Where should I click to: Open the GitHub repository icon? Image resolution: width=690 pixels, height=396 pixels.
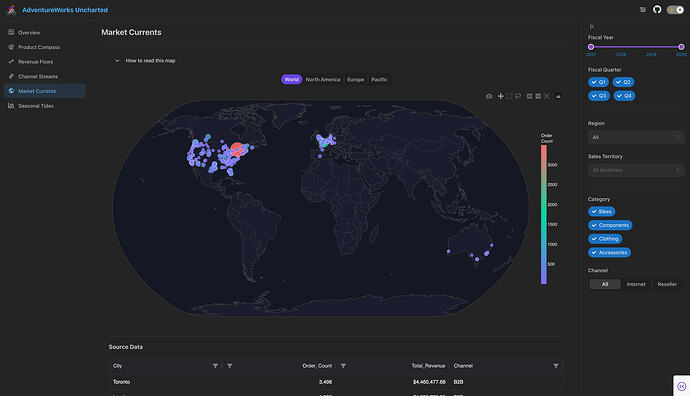click(x=657, y=9)
